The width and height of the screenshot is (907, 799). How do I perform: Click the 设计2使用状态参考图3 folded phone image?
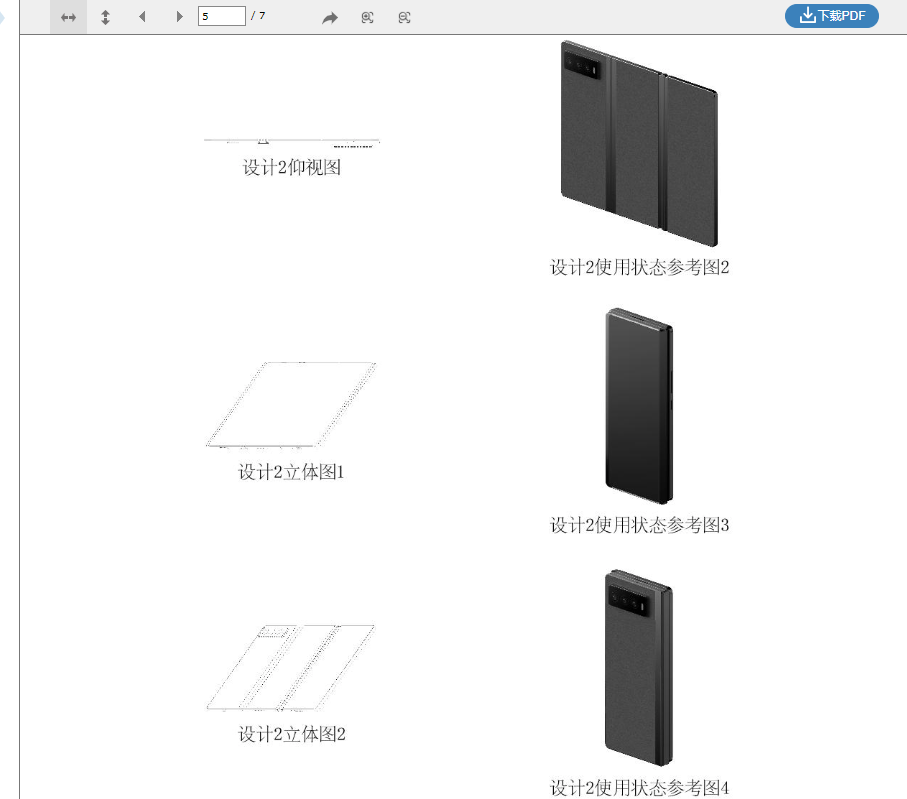click(639, 406)
